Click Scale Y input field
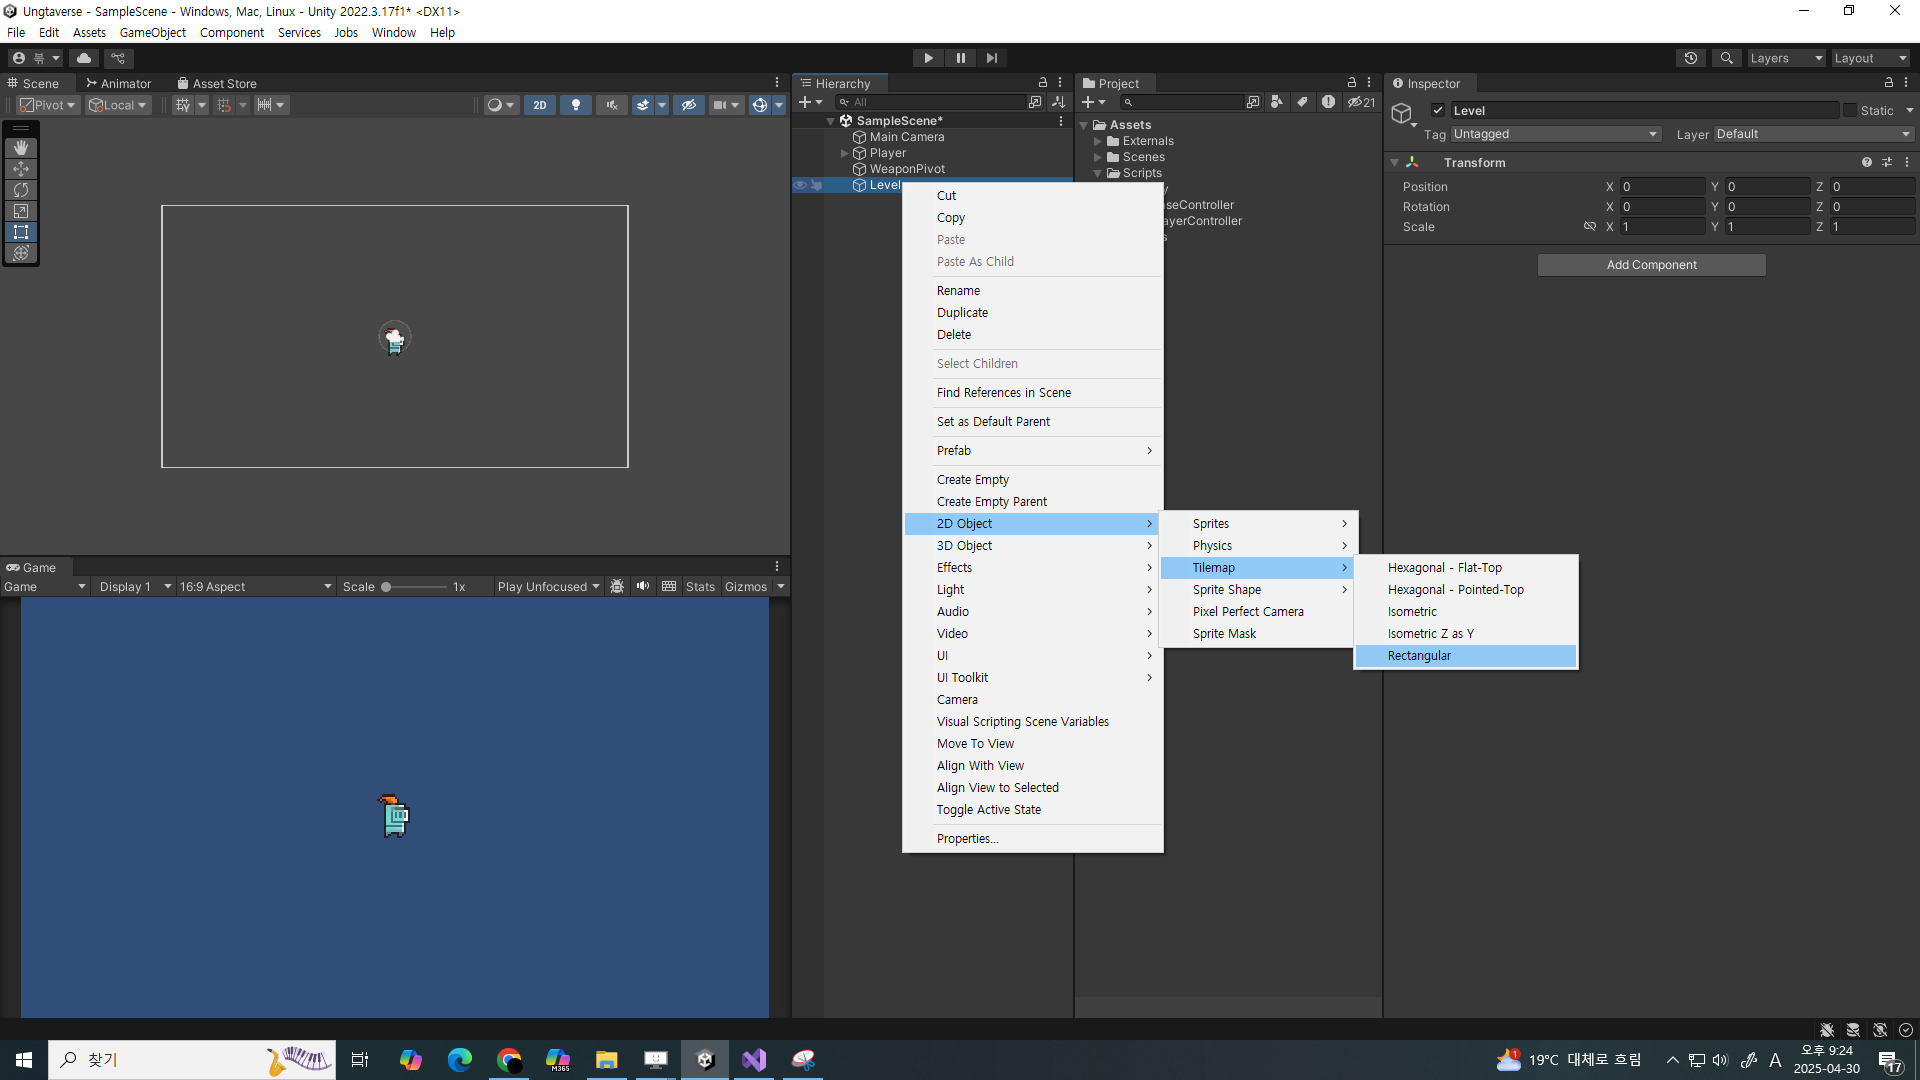 [1767, 227]
